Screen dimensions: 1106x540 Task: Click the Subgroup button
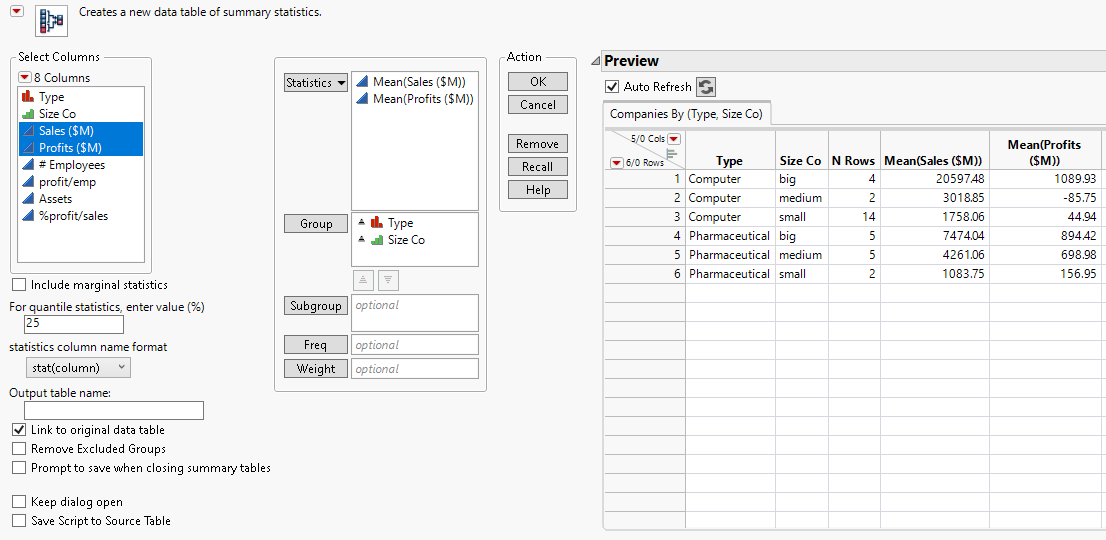click(316, 306)
